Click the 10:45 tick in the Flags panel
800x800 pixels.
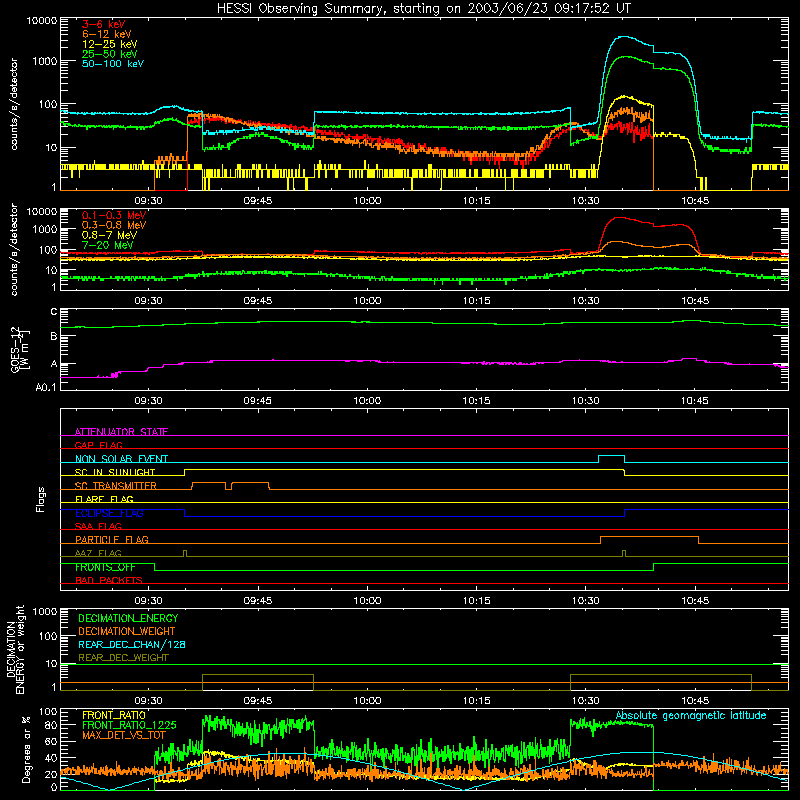point(695,601)
